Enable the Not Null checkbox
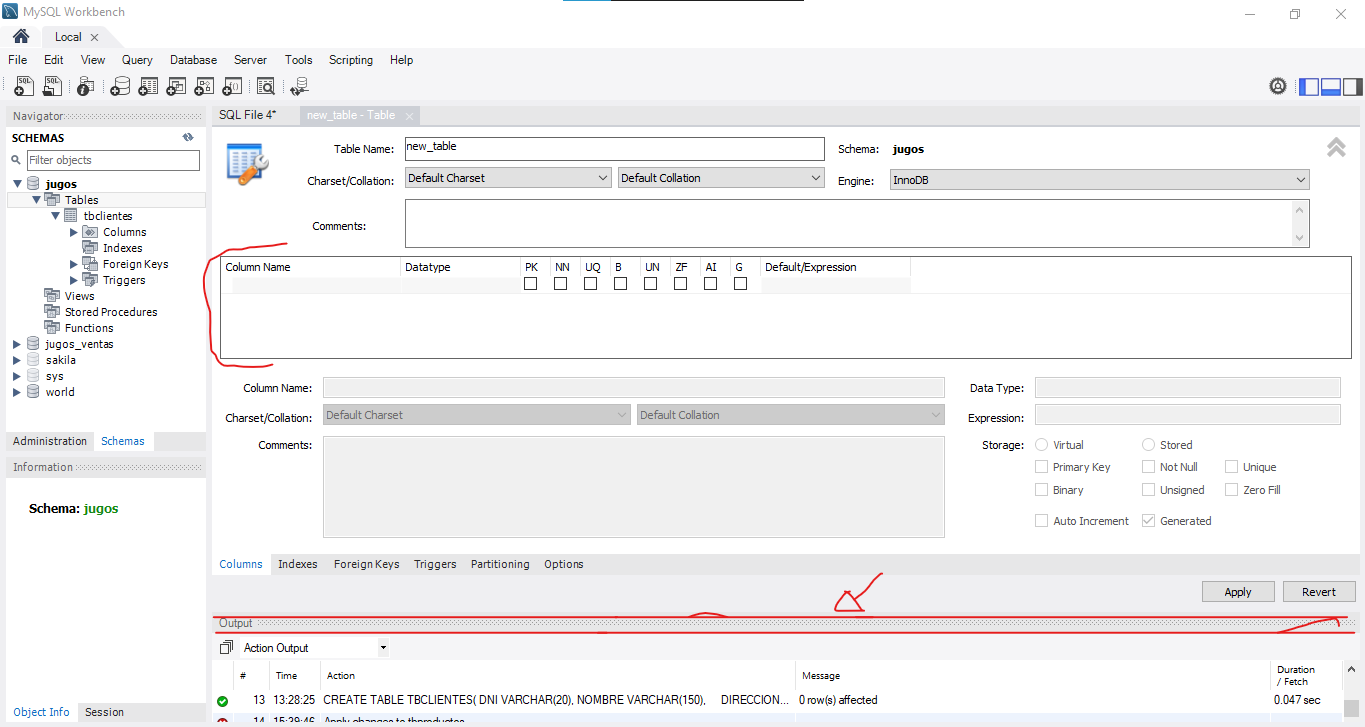 coord(1149,467)
